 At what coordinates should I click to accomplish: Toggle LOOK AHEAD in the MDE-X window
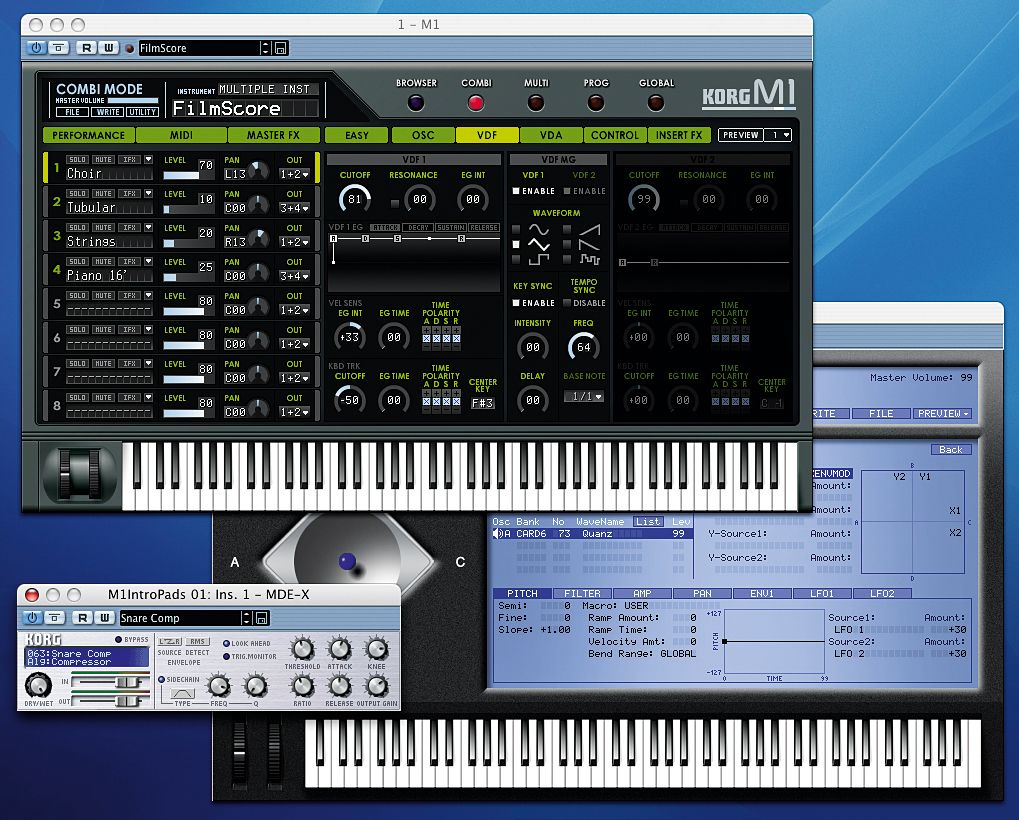coord(226,643)
